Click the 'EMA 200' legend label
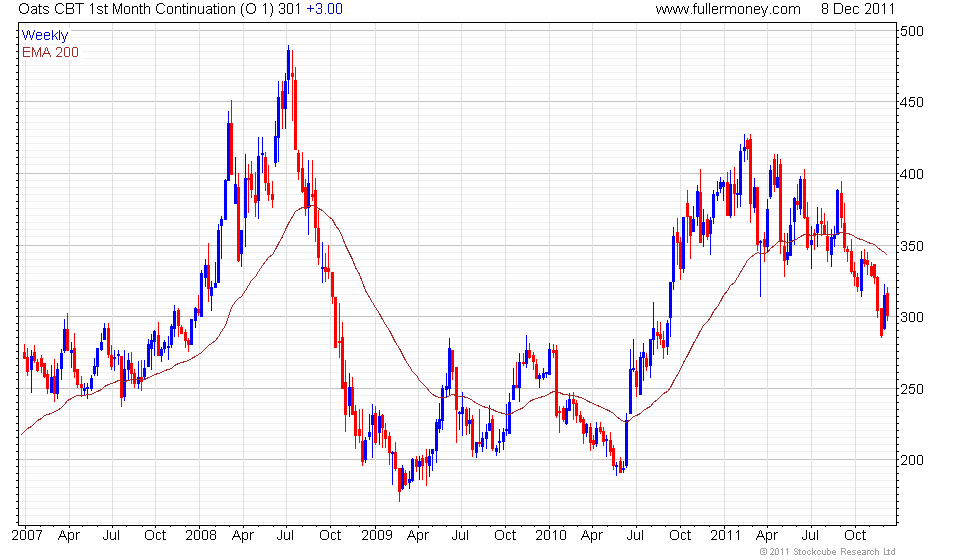Viewport: 980px width, 560px height. pos(50,52)
